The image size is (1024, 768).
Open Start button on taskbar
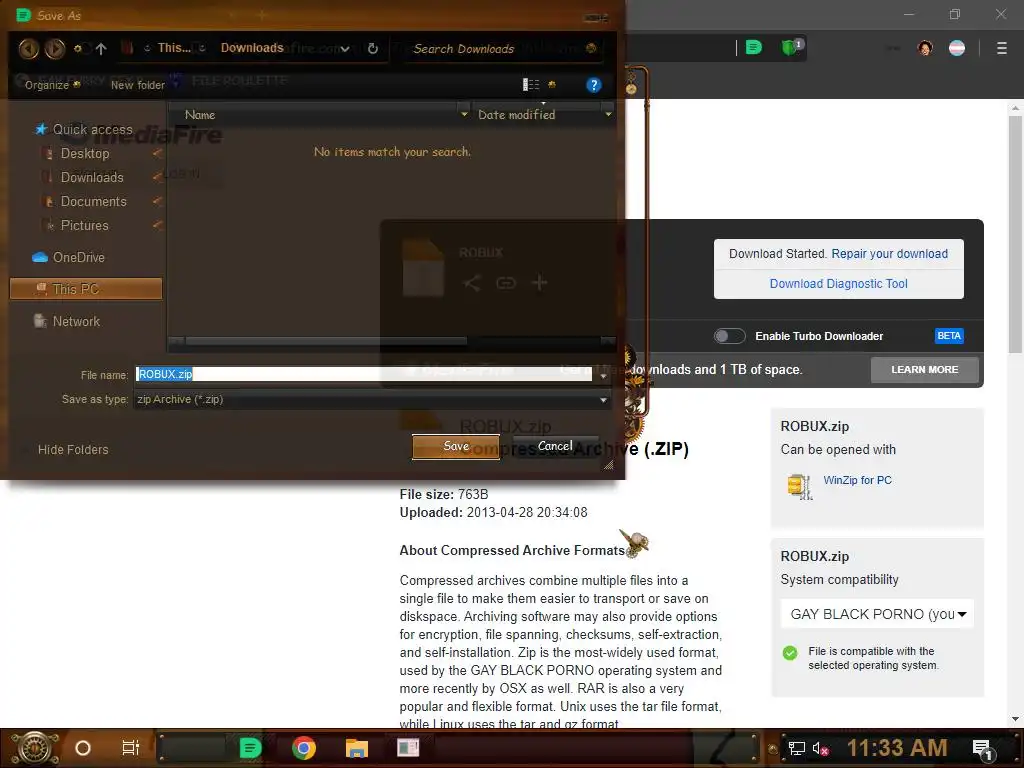click(35, 748)
